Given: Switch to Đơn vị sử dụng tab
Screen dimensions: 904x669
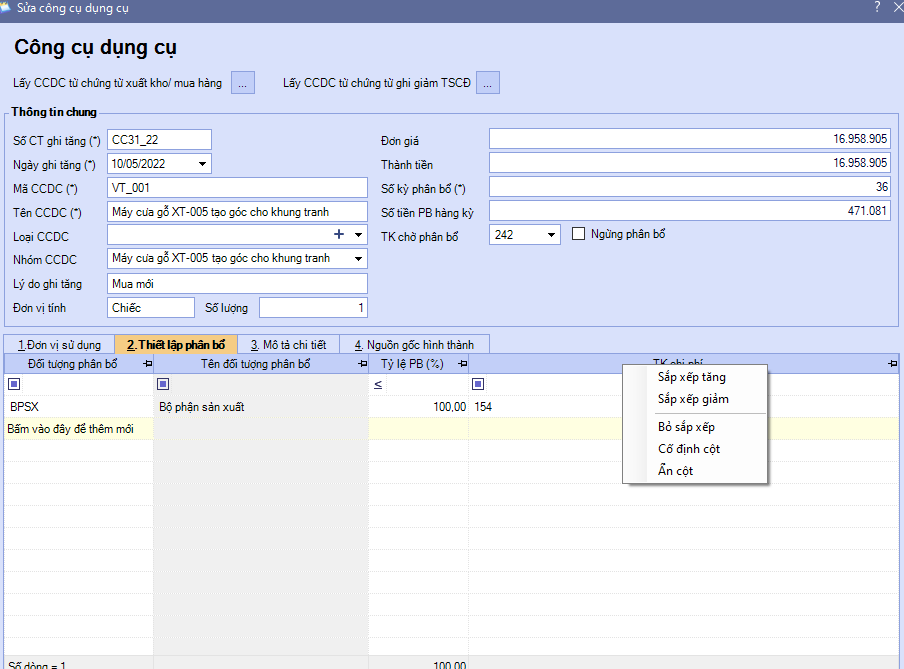Looking at the screenshot, I should 59,345.
